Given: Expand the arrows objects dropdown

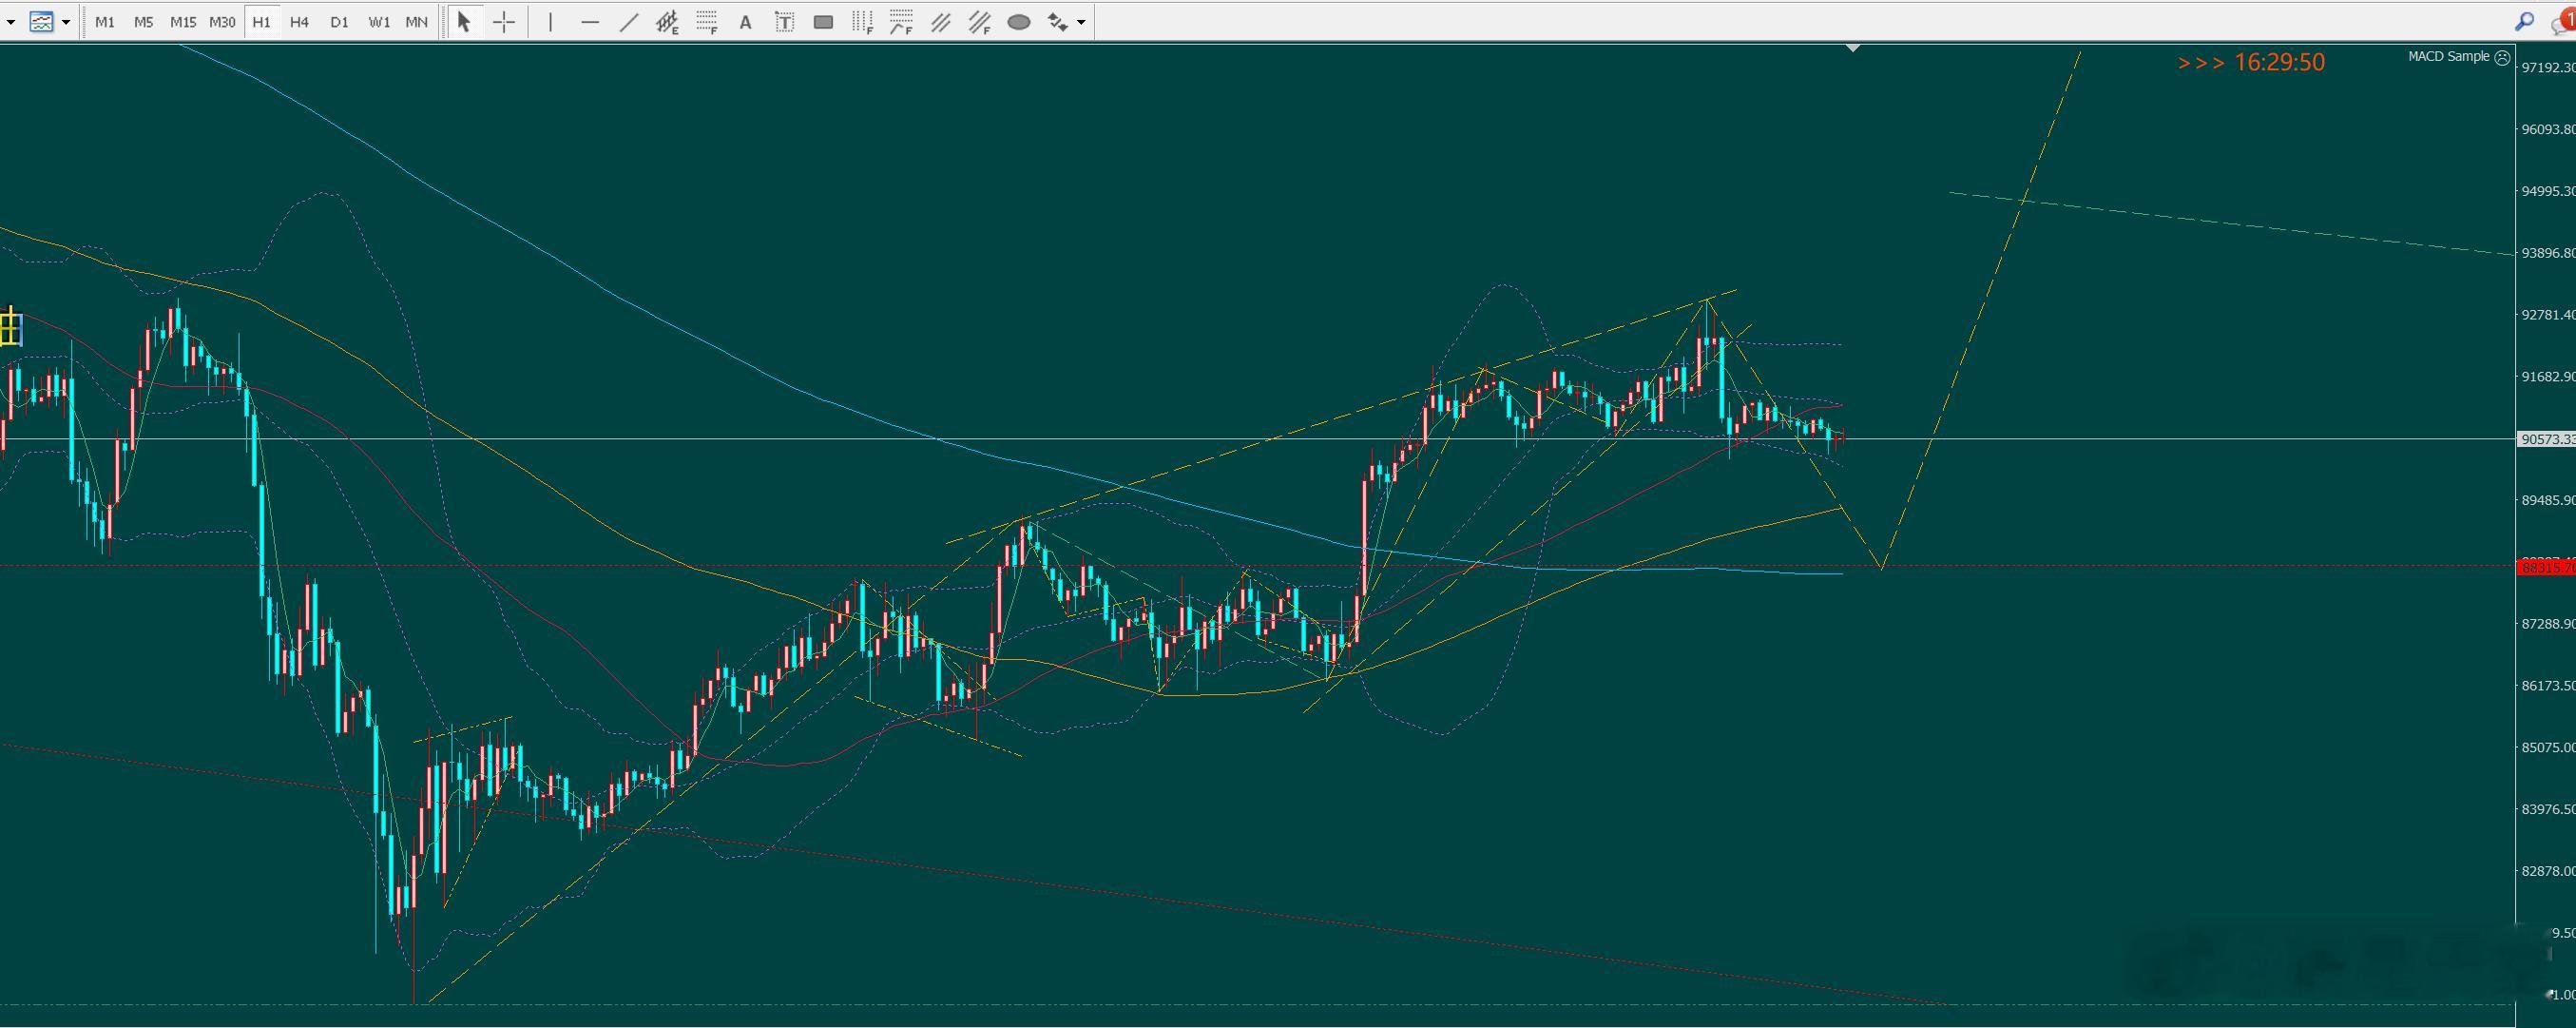Looking at the screenshot, I should pos(1081,22).
